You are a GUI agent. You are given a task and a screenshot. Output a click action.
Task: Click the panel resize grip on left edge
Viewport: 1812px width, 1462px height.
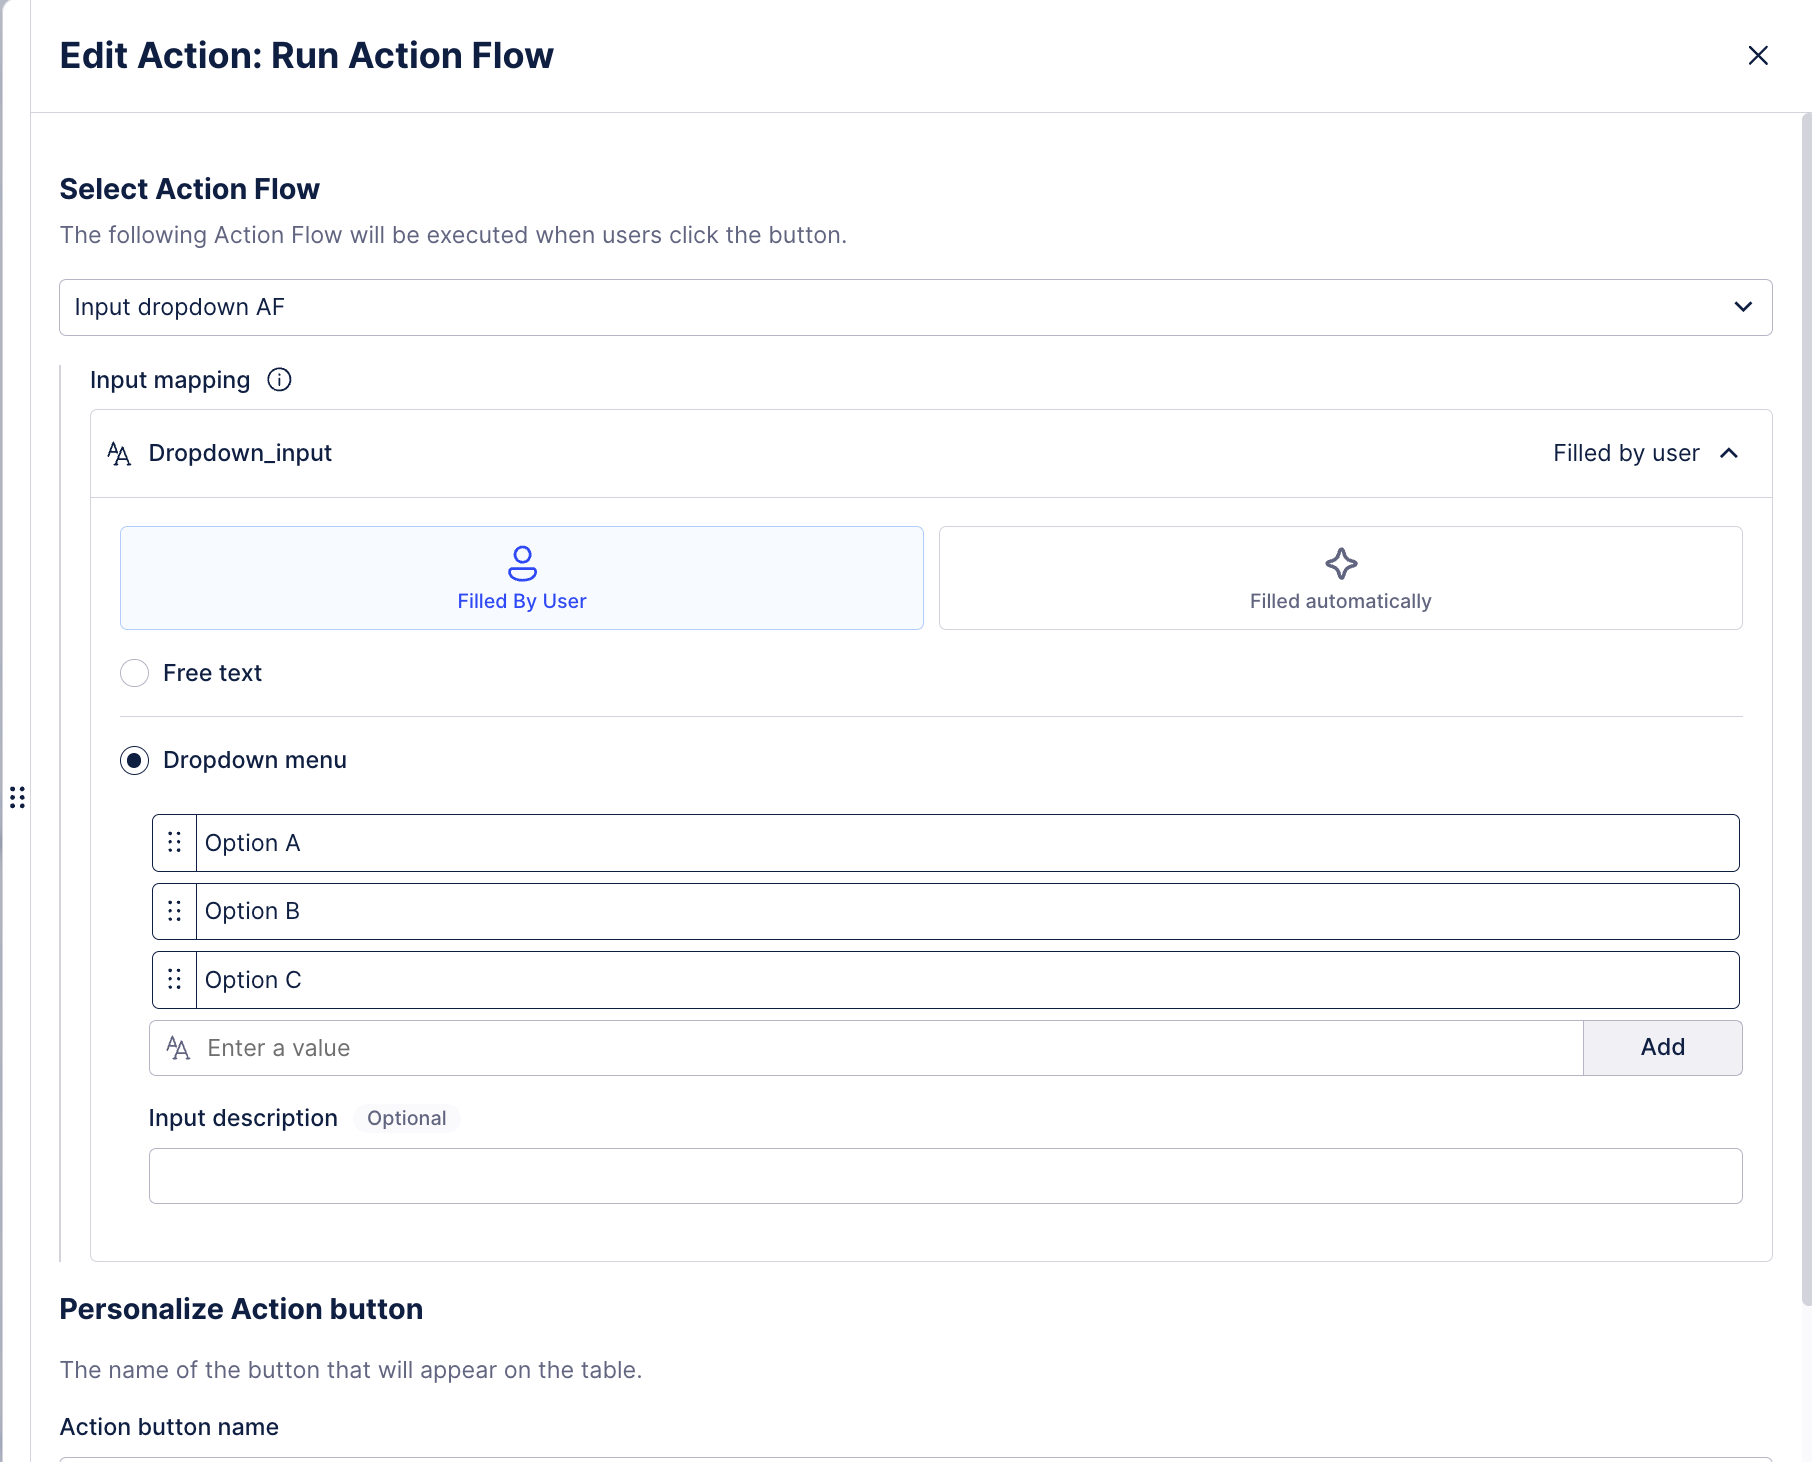coord(17,797)
